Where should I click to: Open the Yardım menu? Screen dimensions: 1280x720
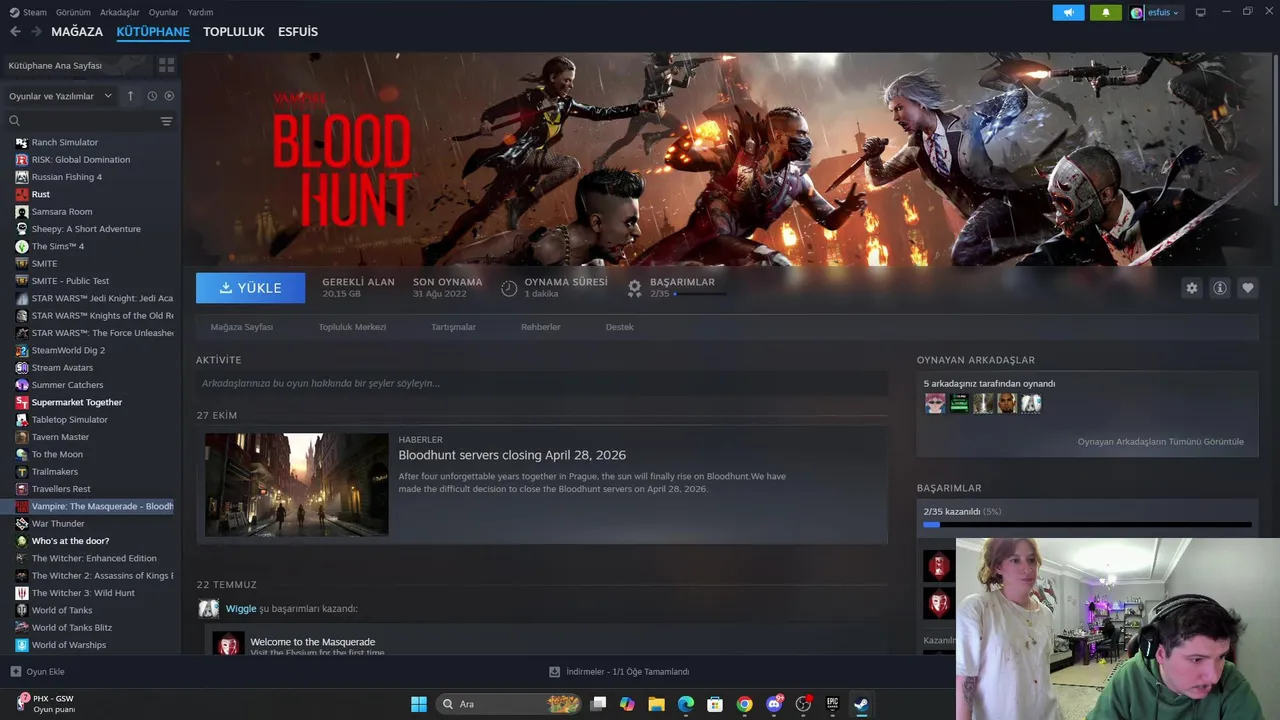[200, 12]
